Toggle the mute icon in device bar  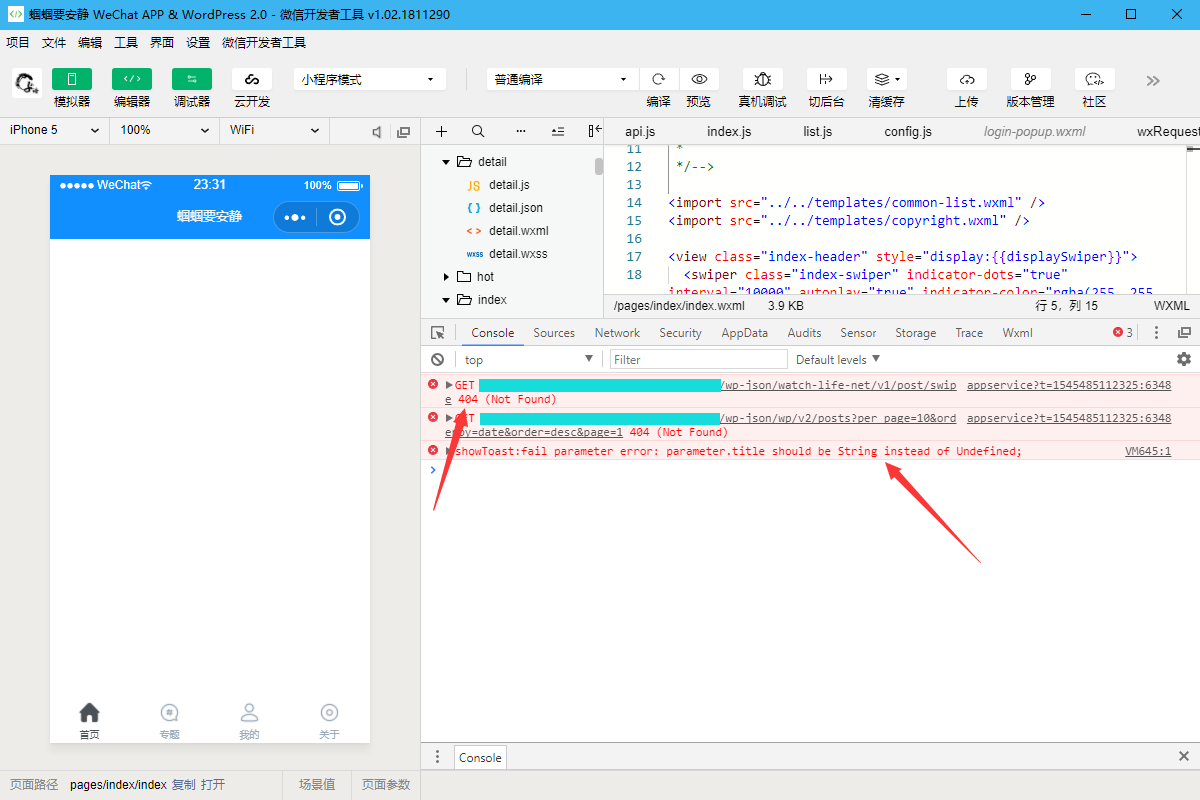376,131
